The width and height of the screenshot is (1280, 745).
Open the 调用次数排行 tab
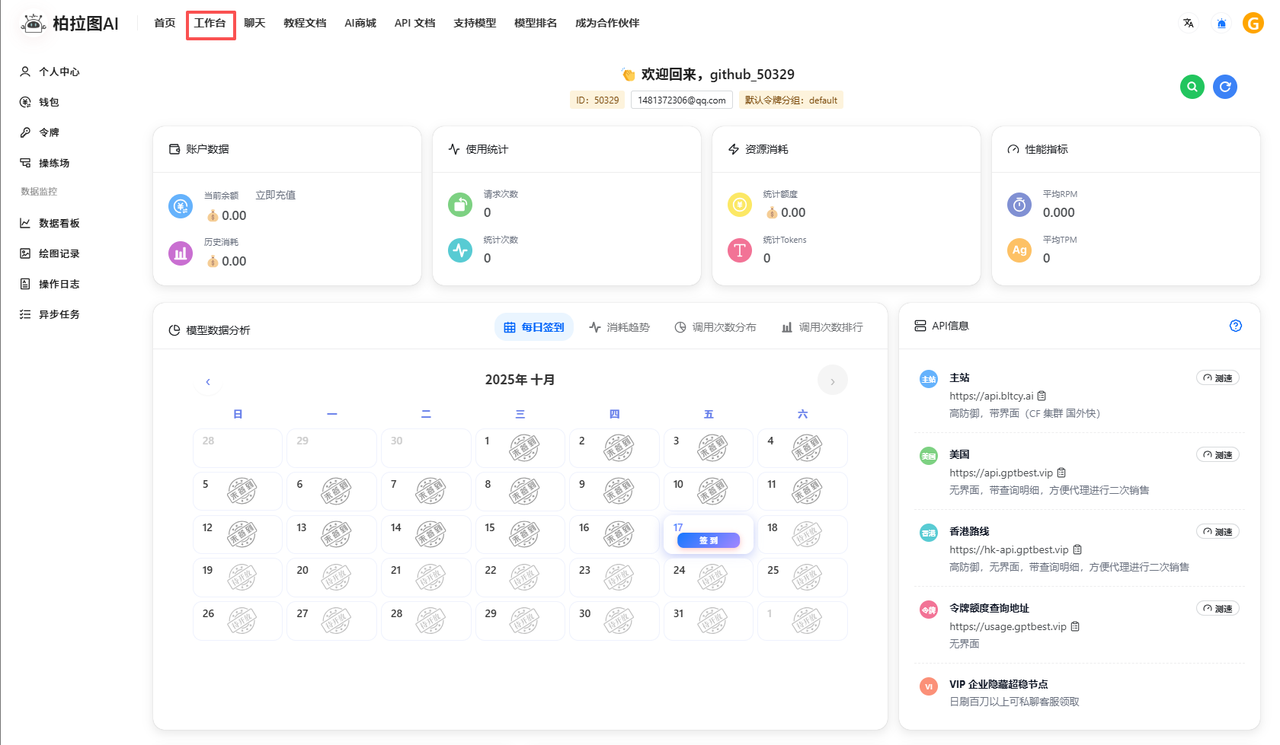coord(822,327)
